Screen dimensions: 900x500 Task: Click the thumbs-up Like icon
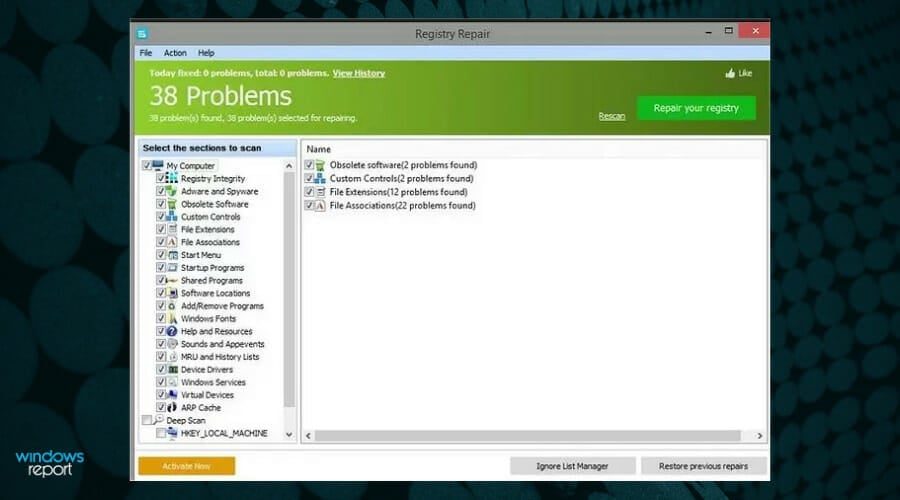coord(730,73)
